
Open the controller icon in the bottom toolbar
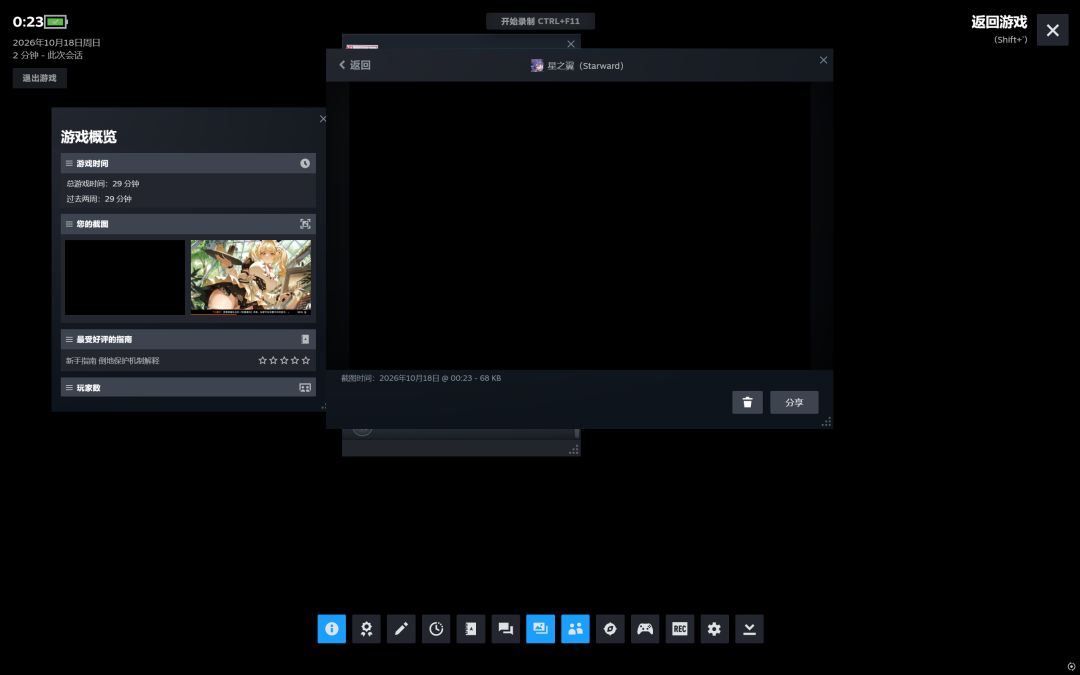point(645,629)
